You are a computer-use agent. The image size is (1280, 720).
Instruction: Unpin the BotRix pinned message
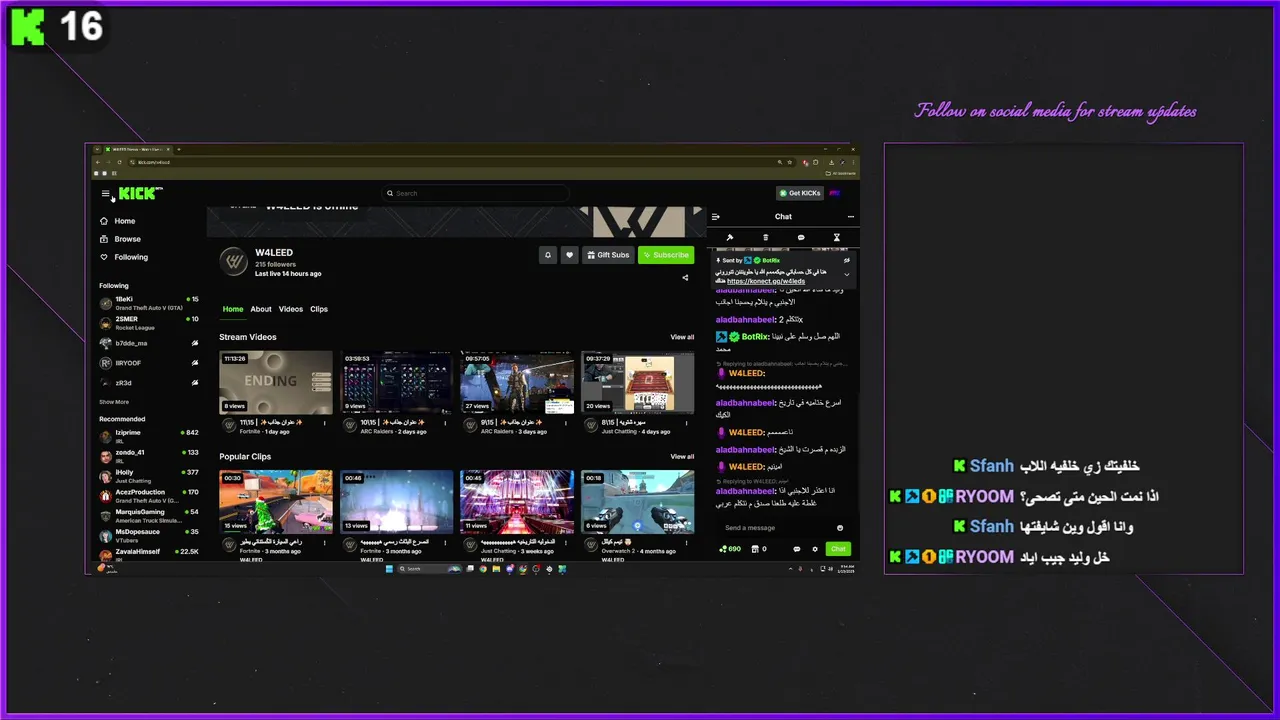click(x=847, y=260)
